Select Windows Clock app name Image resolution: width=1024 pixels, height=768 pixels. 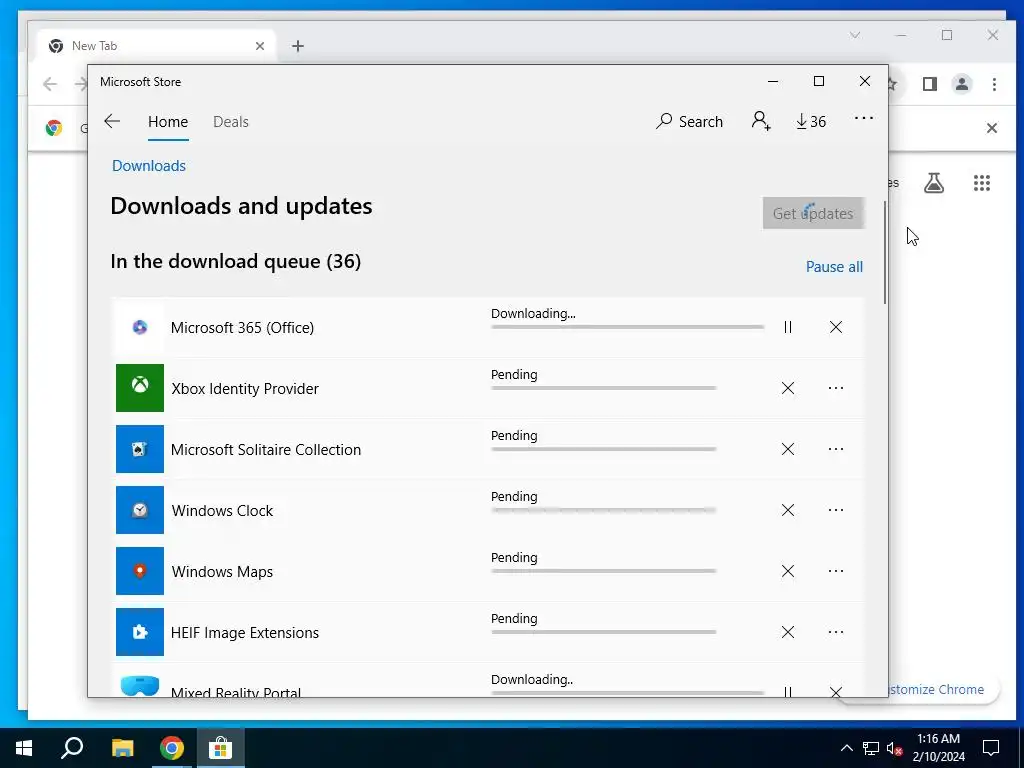(222, 511)
